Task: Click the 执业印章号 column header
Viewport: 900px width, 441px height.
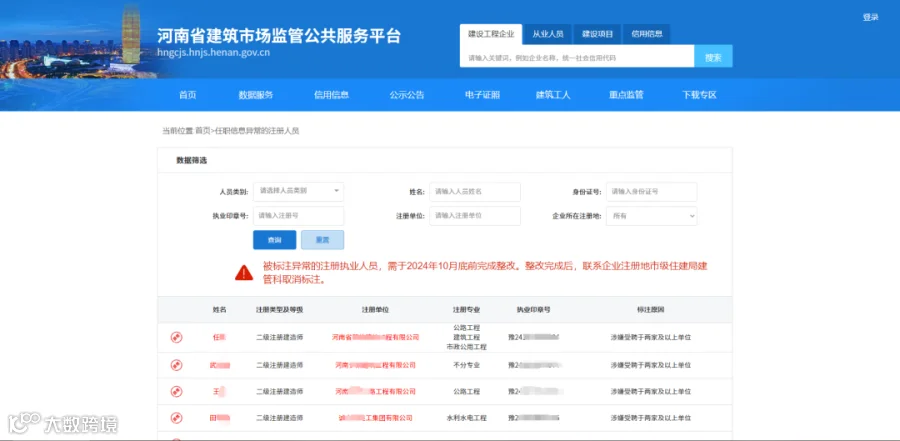Action: click(x=533, y=310)
